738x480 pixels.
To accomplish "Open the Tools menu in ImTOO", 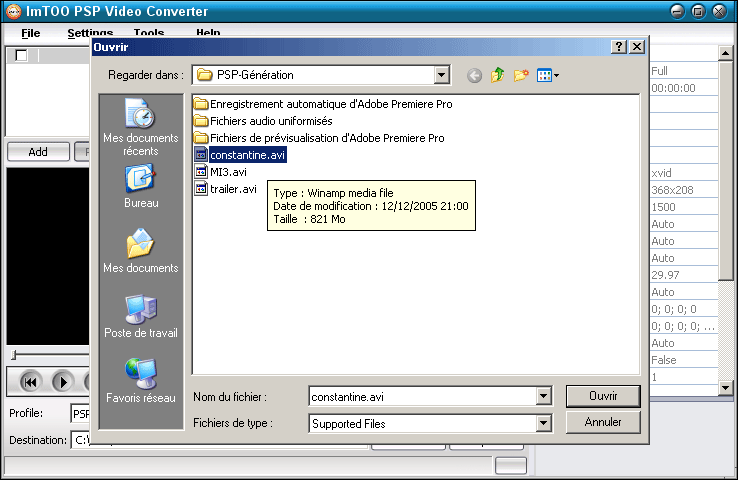I will pyautogui.click(x=149, y=32).
